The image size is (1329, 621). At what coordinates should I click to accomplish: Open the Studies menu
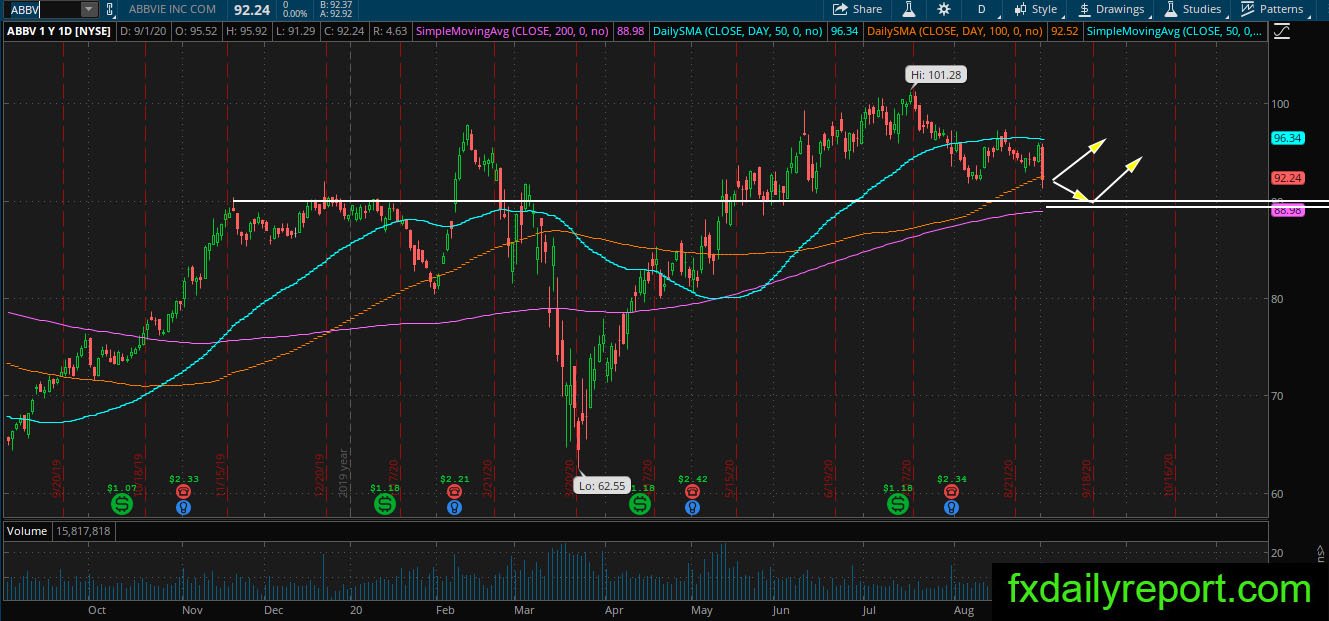pos(1193,9)
